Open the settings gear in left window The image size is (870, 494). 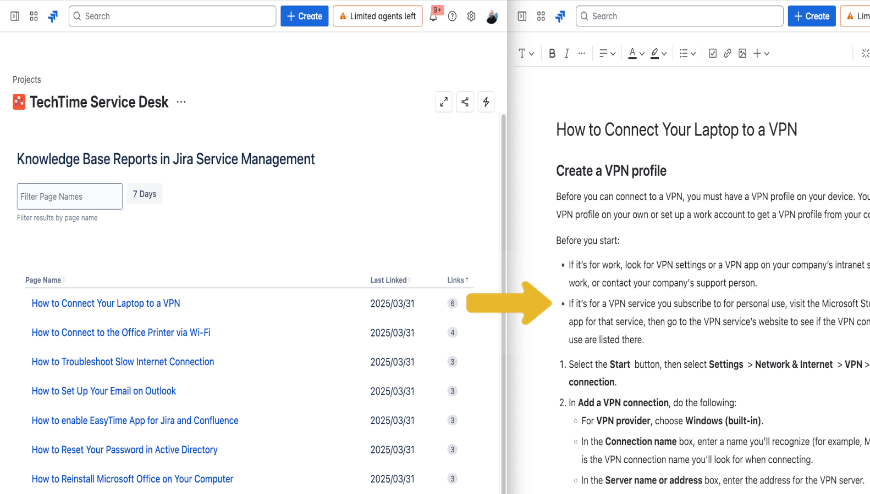click(x=471, y=17)
